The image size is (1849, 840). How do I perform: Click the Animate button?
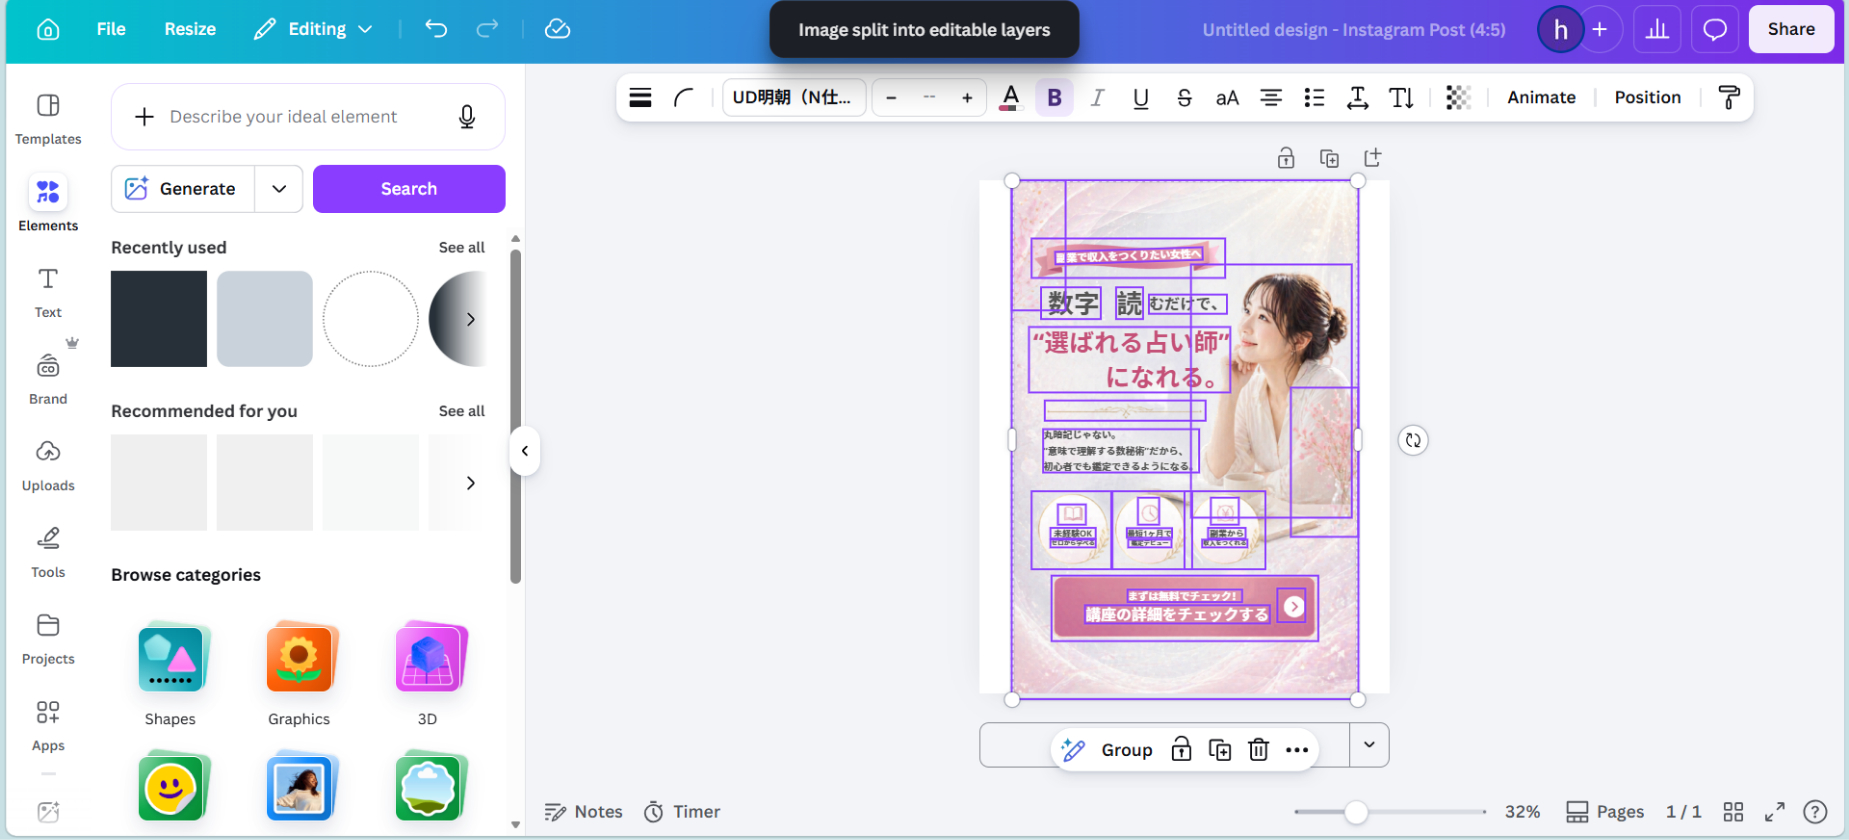tap(1541, 97)
